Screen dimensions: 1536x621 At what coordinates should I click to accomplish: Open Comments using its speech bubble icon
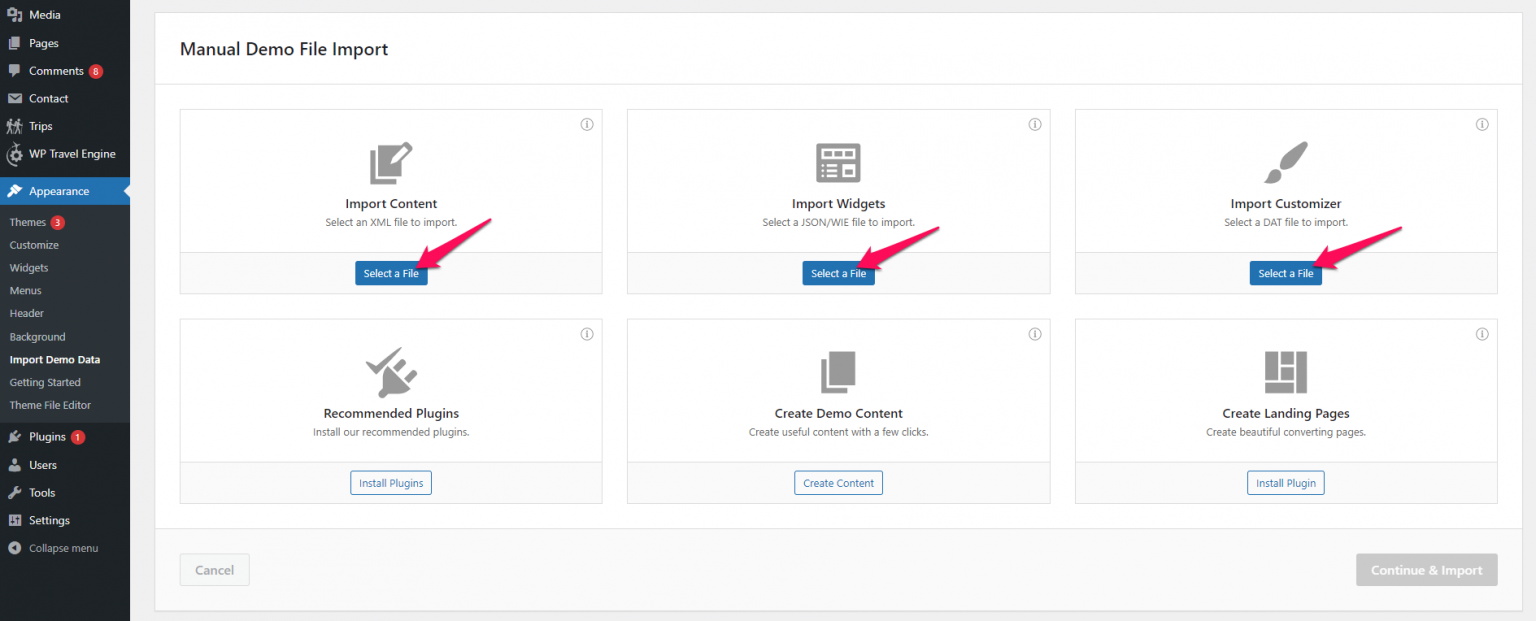[14, 70]
